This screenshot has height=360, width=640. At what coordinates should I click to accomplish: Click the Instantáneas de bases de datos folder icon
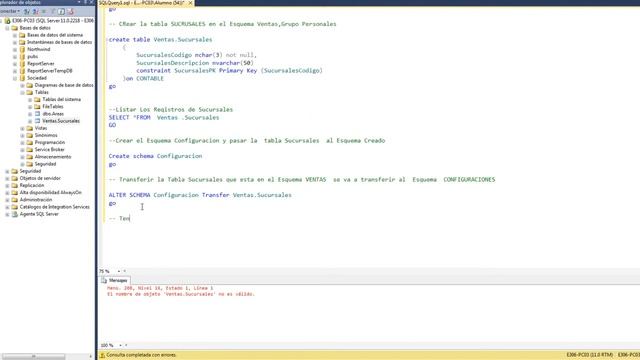(22, 42)
